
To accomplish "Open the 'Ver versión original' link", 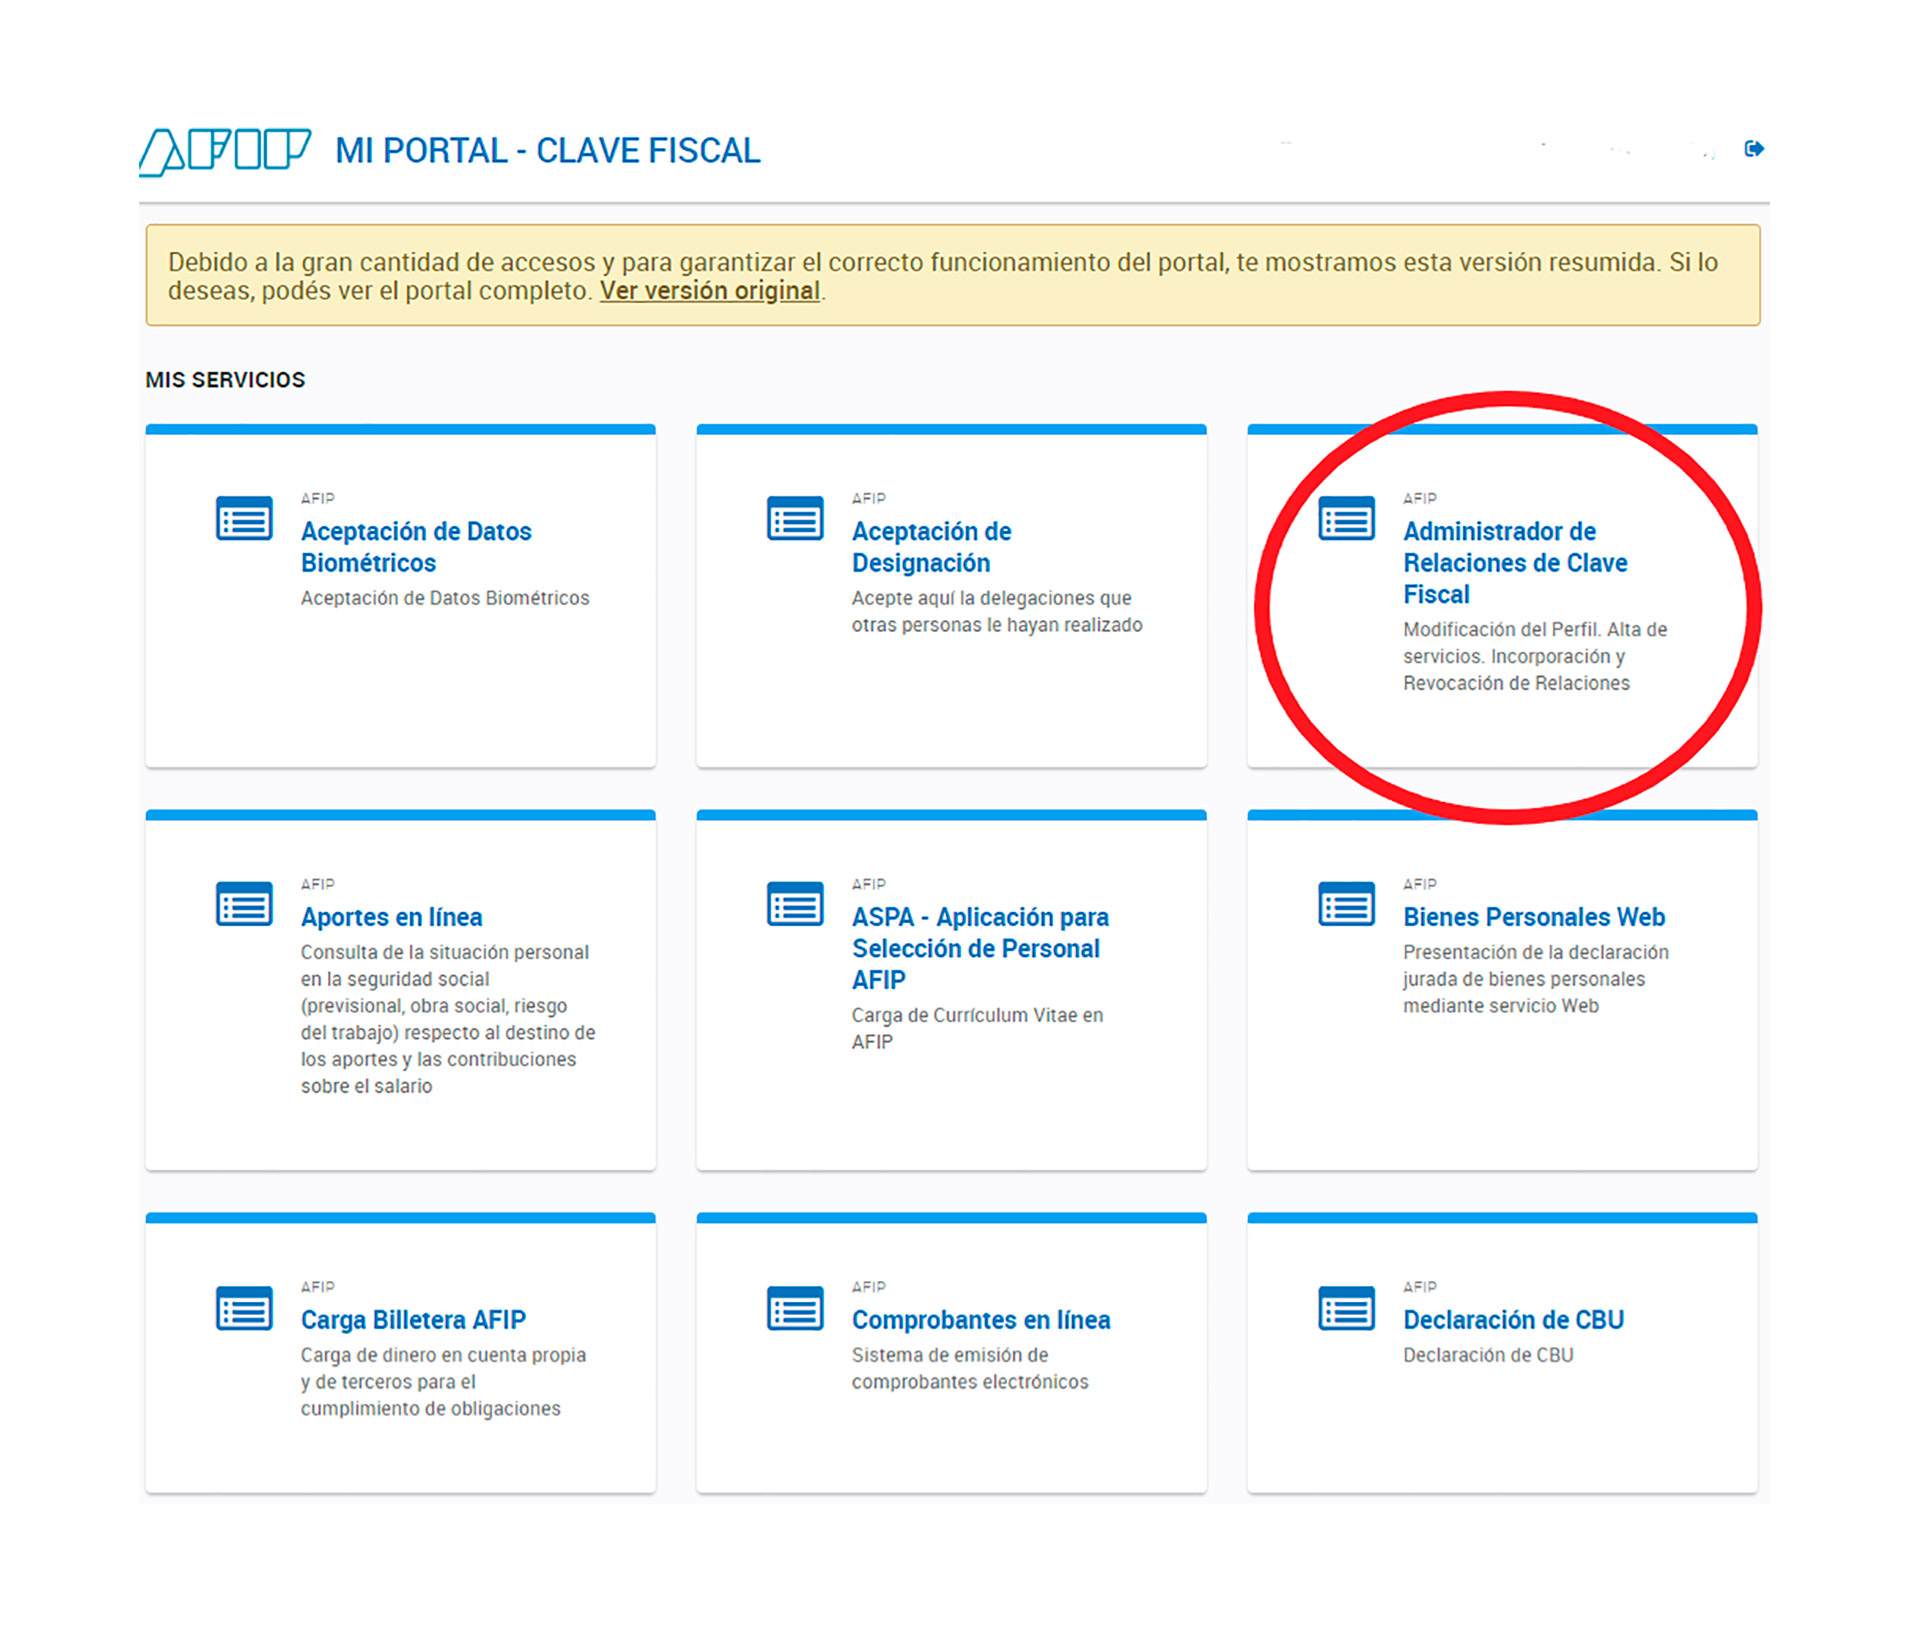I will 709,291.
